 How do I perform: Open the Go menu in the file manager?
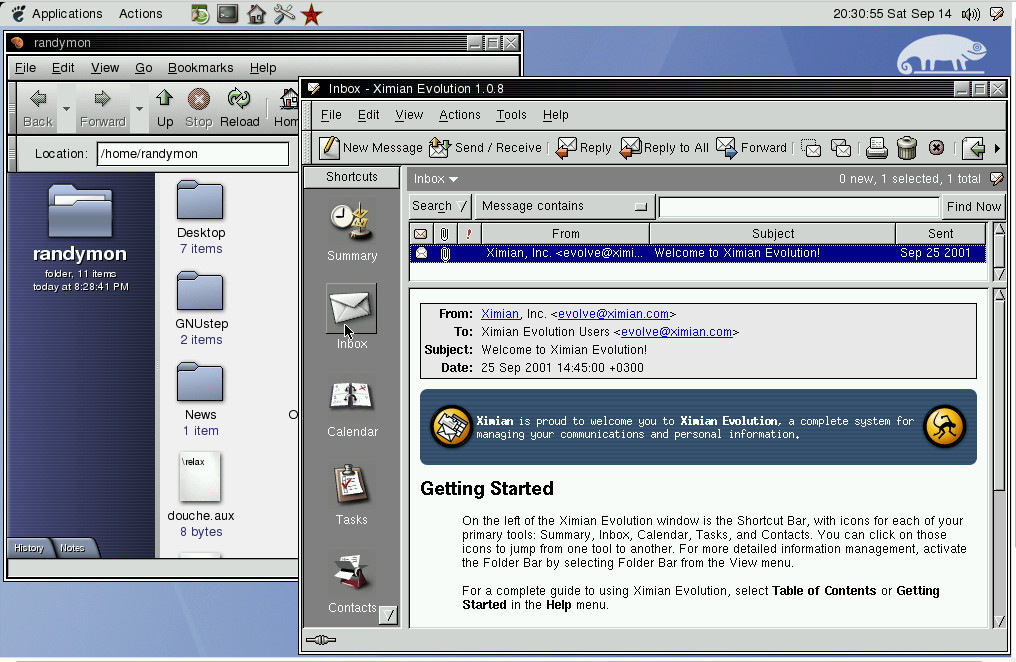143,67
